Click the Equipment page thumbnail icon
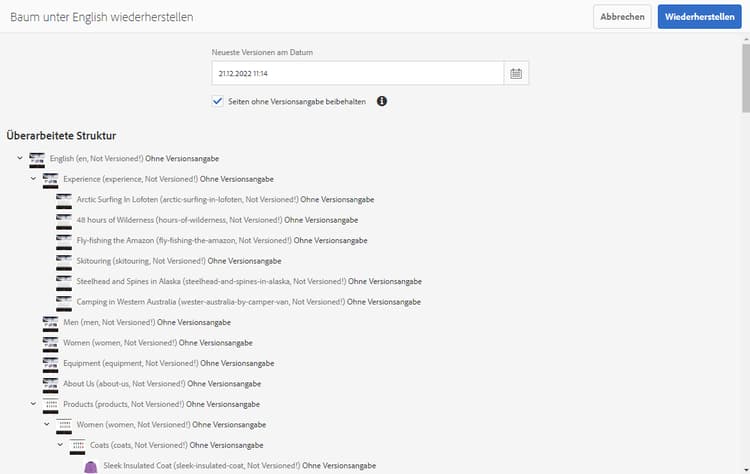 click(50, 365)
